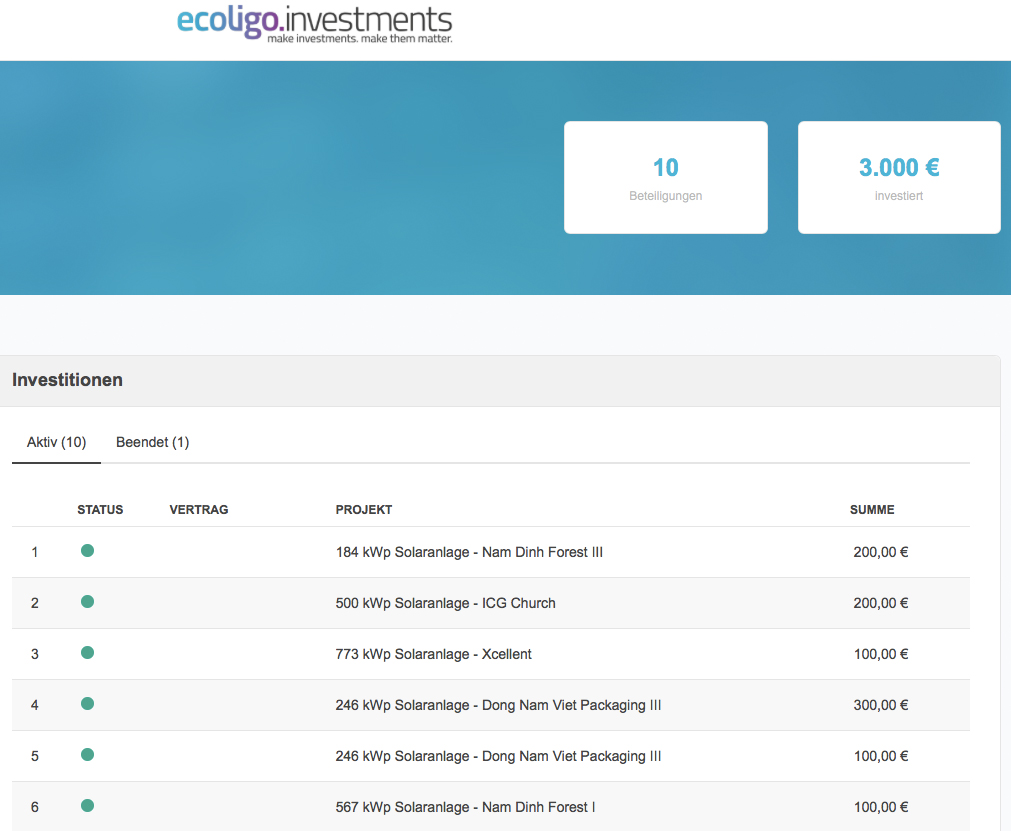
Task: Click the VERTRAG column header
Action: [199, 509]
